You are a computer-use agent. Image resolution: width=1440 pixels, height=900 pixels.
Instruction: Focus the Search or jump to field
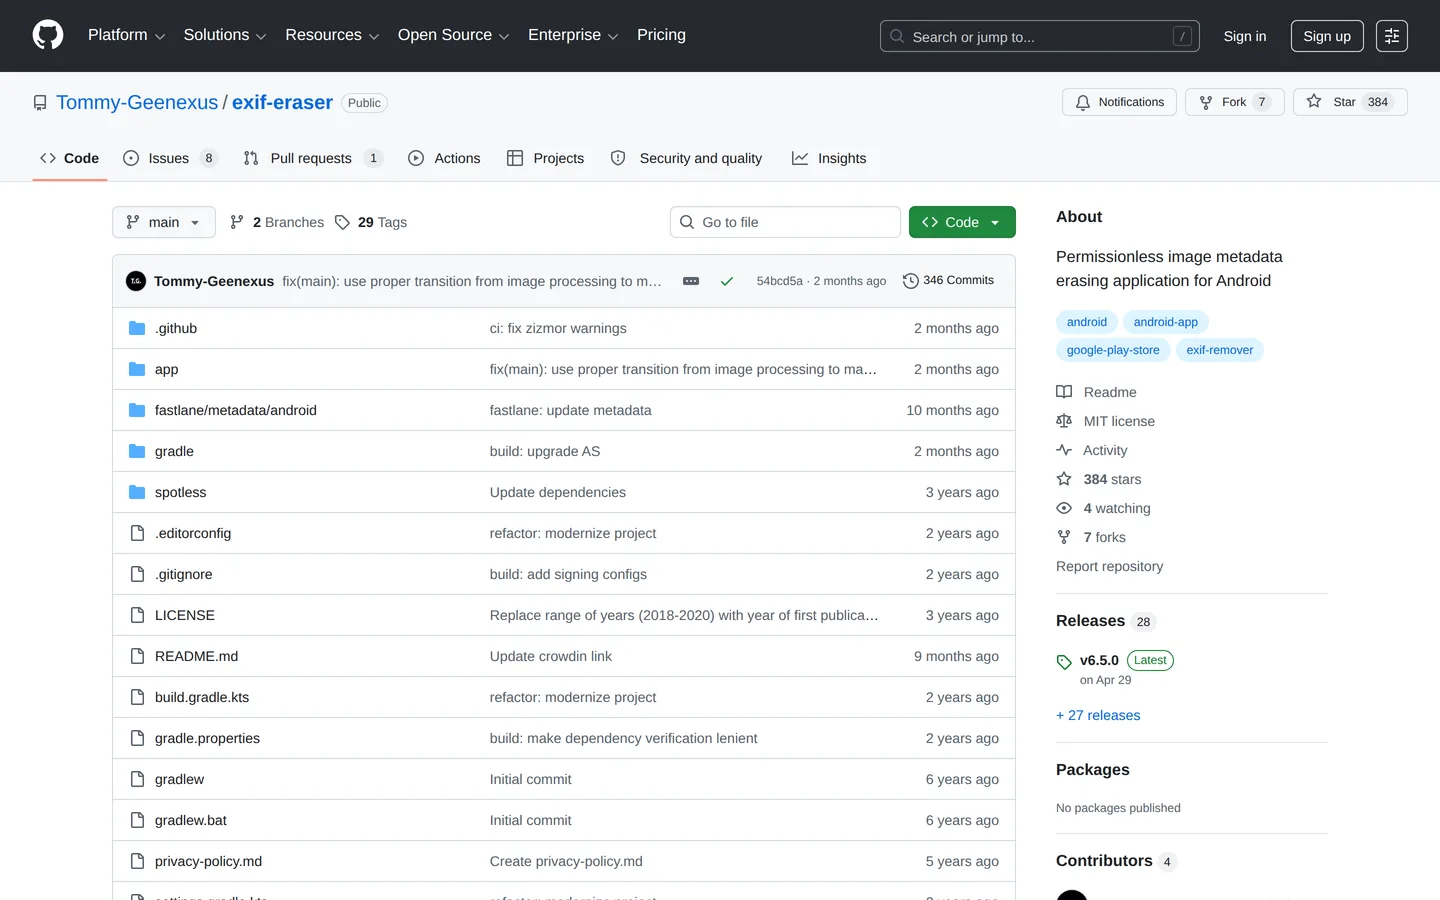tap(1040, 36)
